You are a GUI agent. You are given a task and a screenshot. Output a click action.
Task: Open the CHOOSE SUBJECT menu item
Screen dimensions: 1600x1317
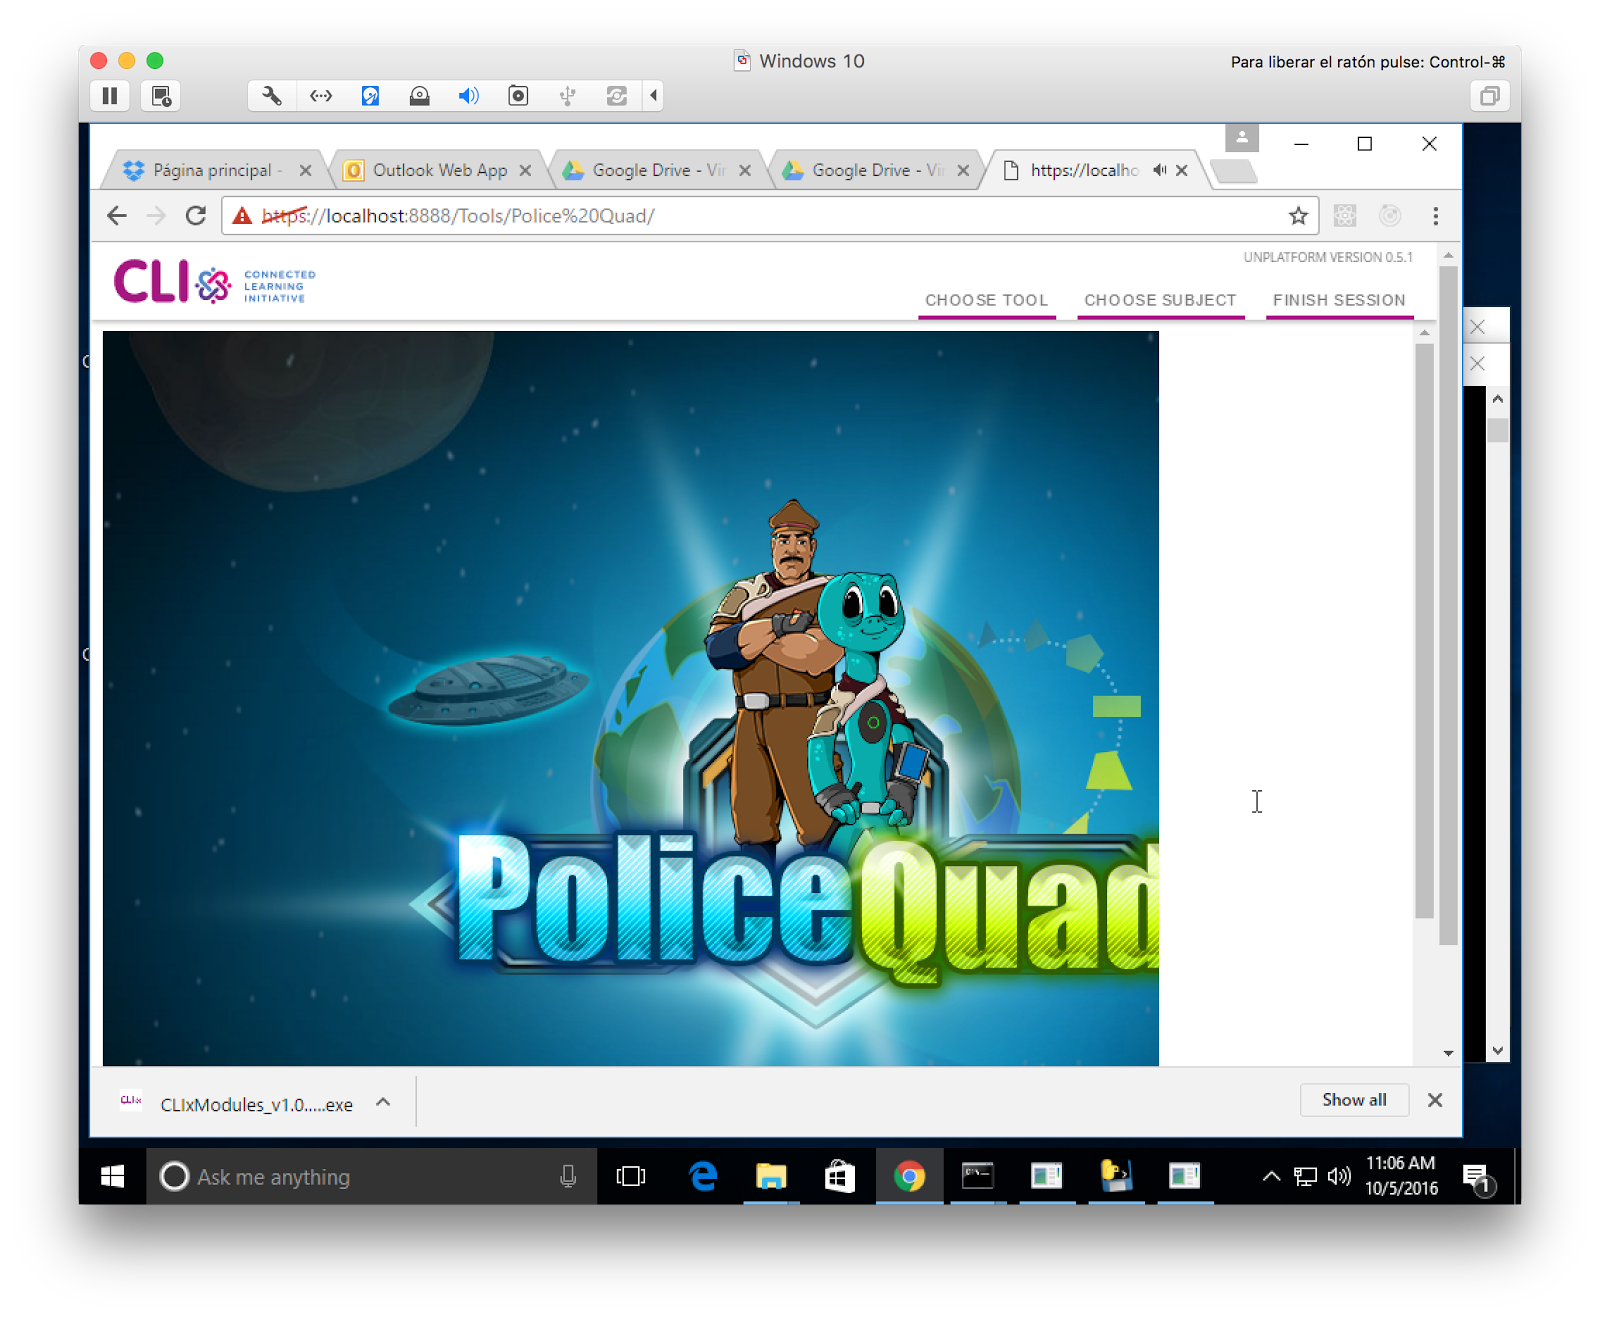point(1160,301)
